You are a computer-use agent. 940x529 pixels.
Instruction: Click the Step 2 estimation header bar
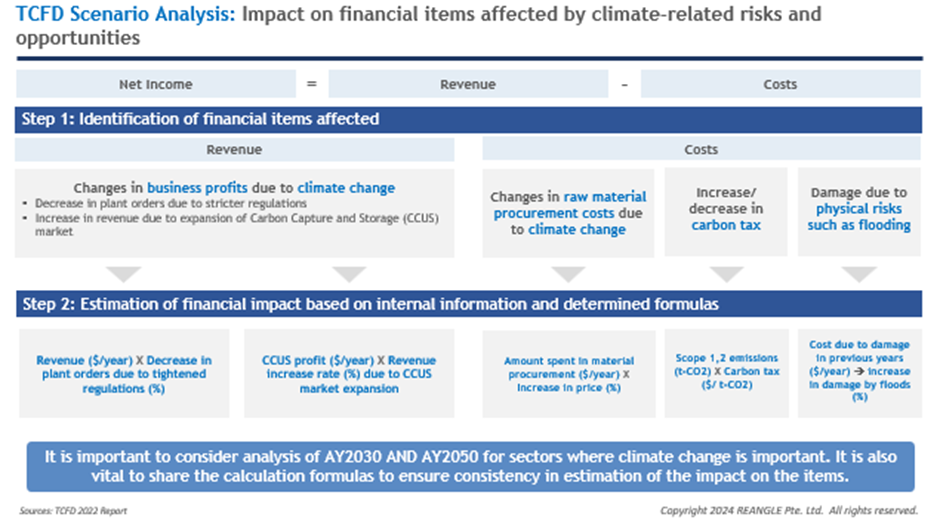(x=469, y=304)
